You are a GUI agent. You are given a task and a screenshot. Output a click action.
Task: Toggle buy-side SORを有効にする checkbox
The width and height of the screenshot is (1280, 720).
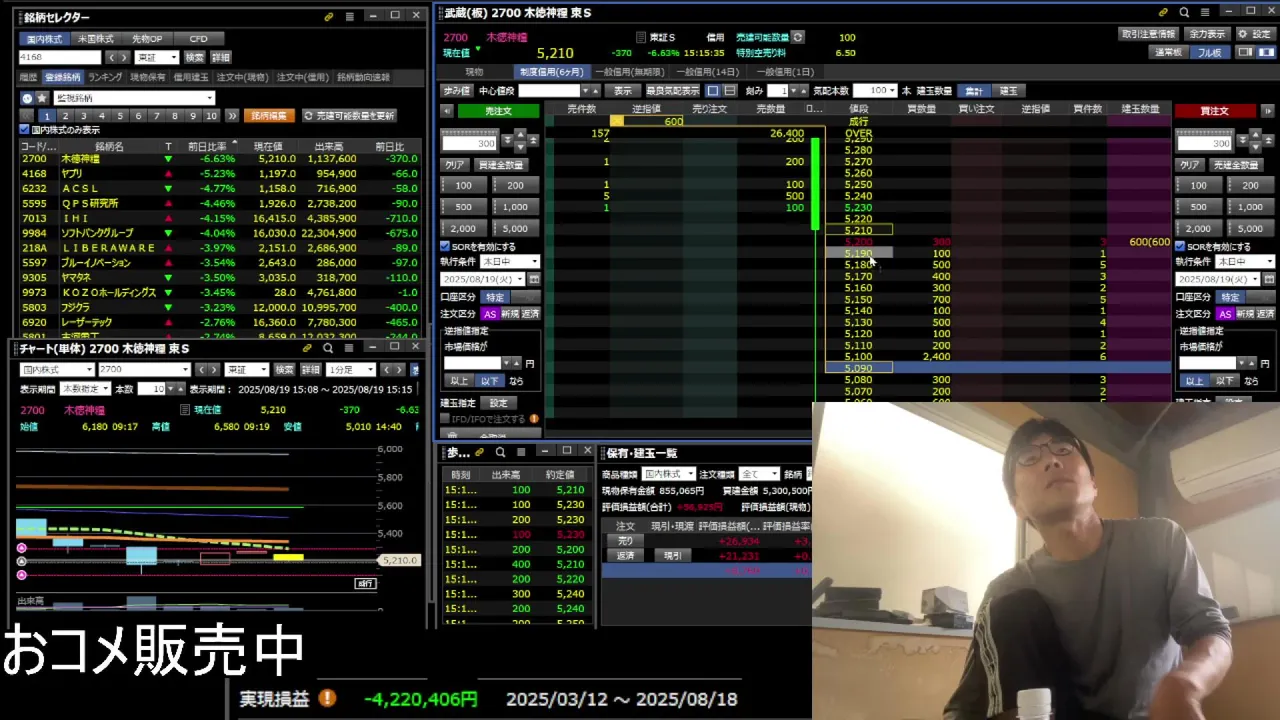(x=1179, y=246)
